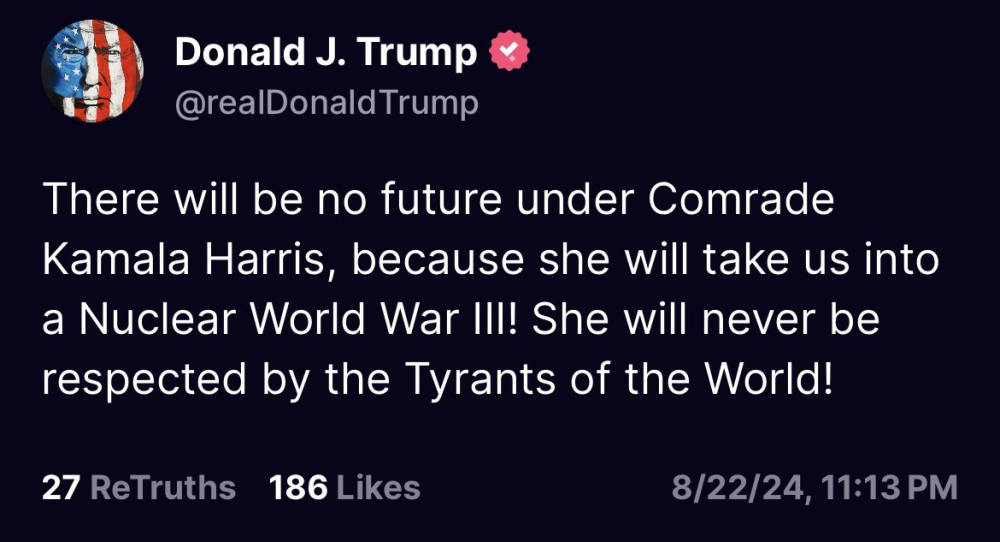This screenshot has width=1000, height=542.
Task: Open the 186 Likes list
Action: (x=344, y=488)
